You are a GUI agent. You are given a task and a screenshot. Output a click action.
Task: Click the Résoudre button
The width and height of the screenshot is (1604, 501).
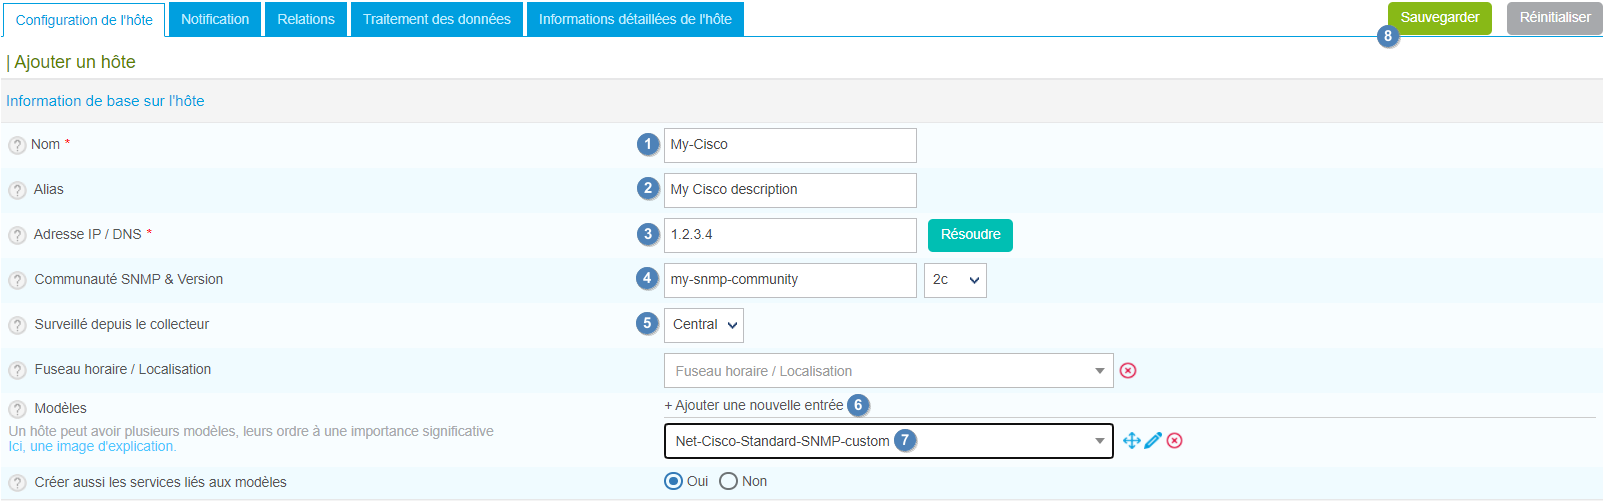[970, 235]
